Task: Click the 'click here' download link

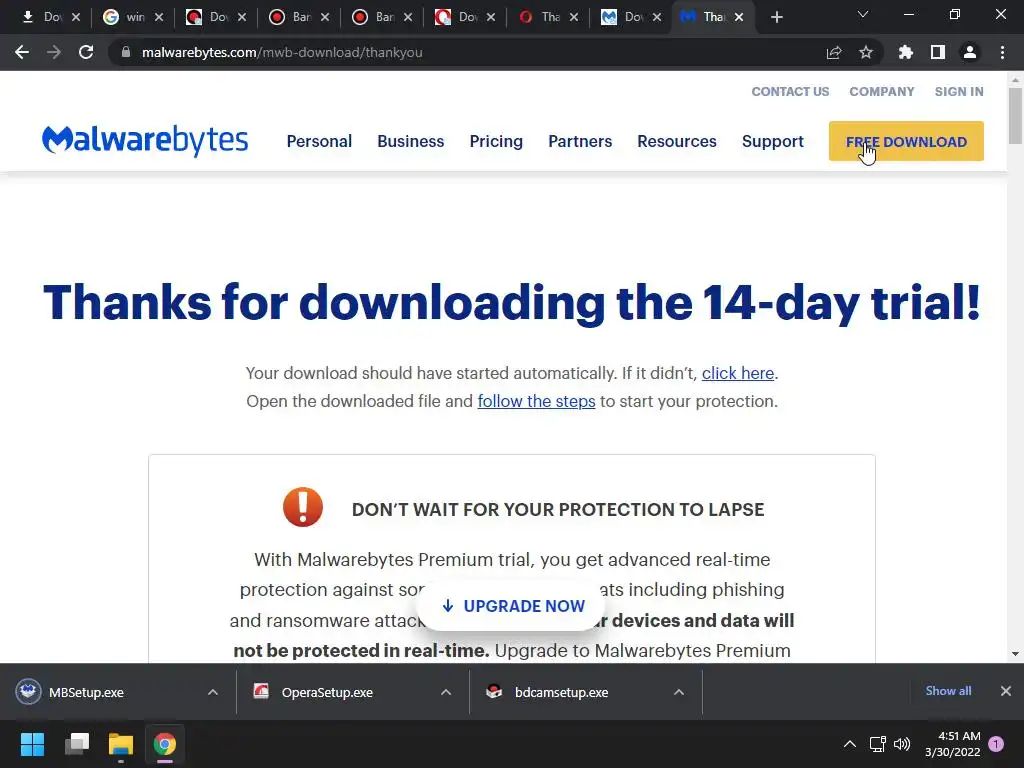Action: tap(737, 373)
